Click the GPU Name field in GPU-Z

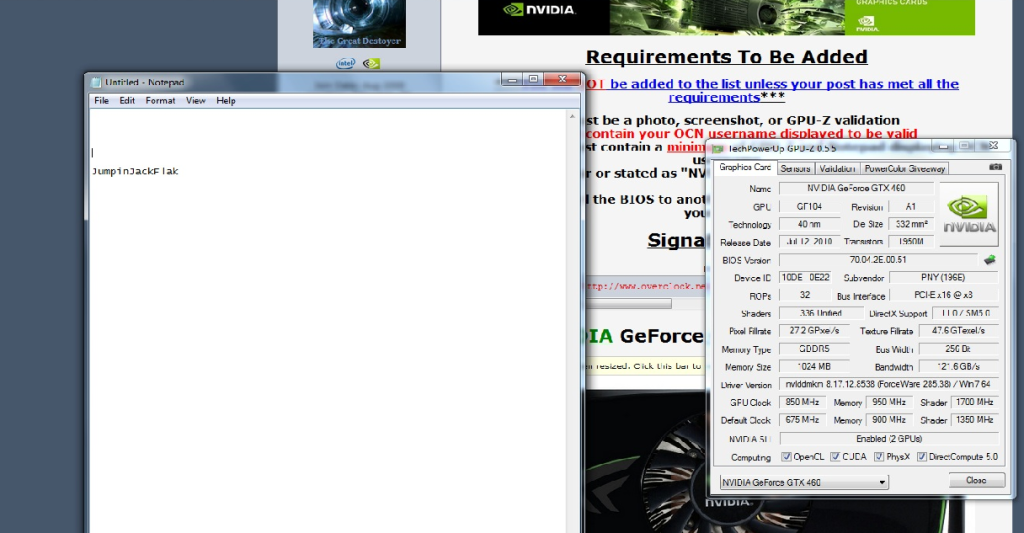856,188
